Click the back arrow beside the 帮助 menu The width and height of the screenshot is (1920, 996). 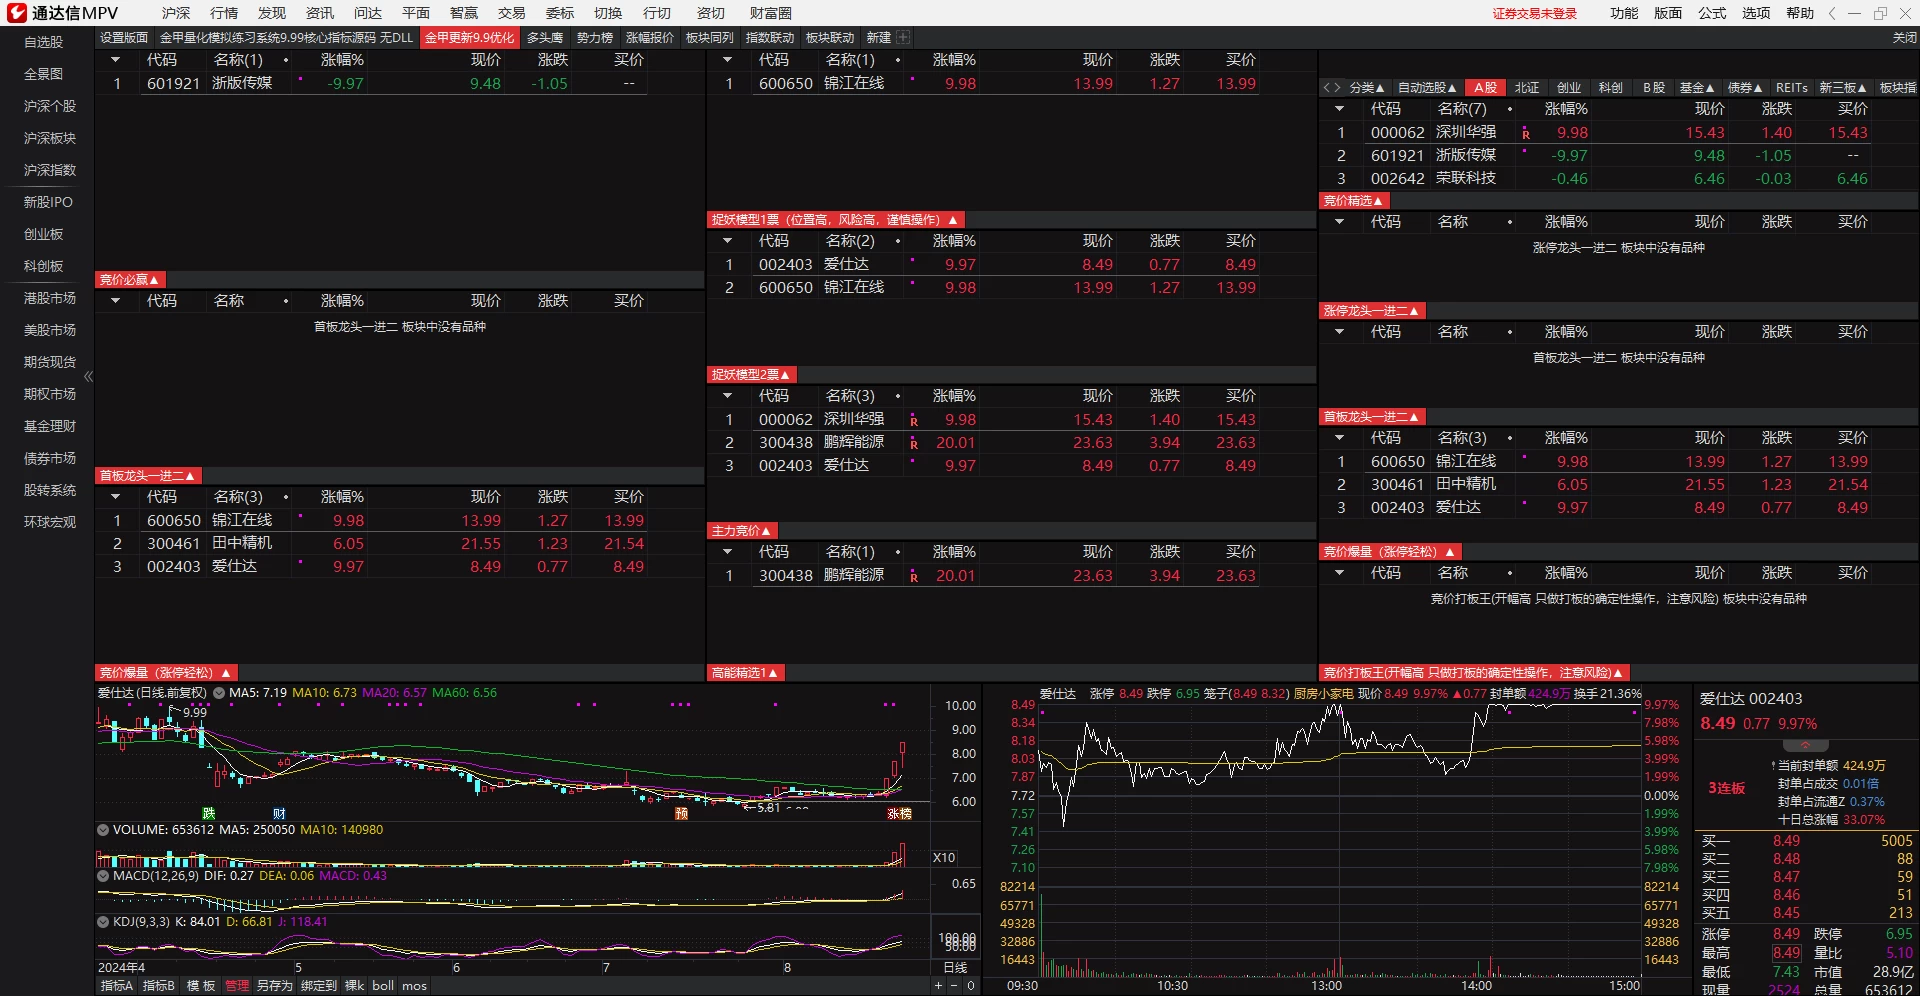[1832, 13]
